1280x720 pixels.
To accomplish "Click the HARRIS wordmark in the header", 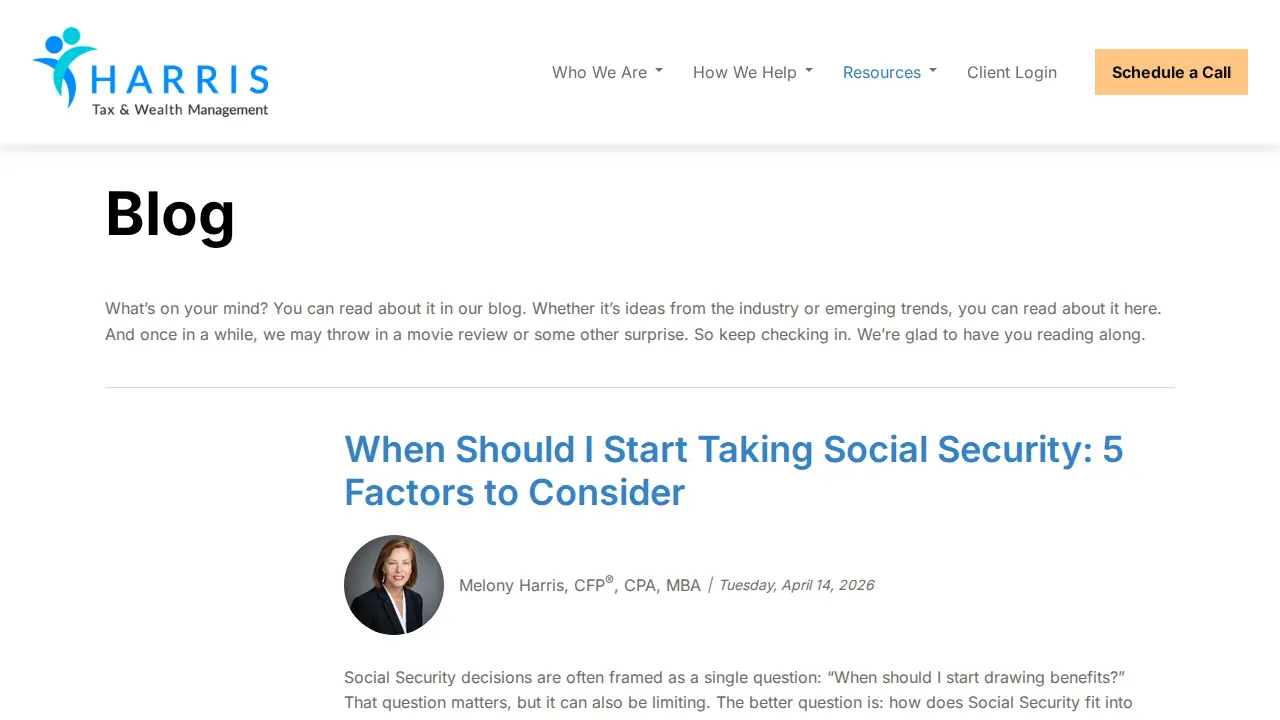I will 180,80.
